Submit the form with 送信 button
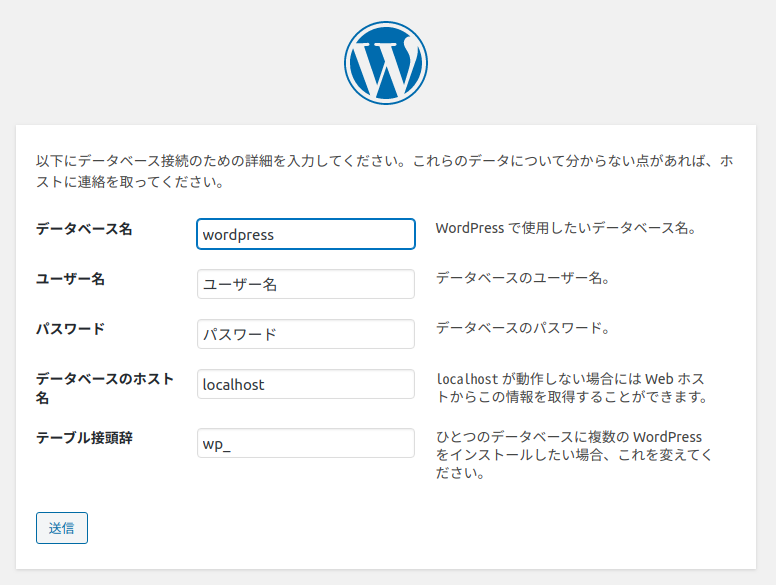 tap(62, 528)
